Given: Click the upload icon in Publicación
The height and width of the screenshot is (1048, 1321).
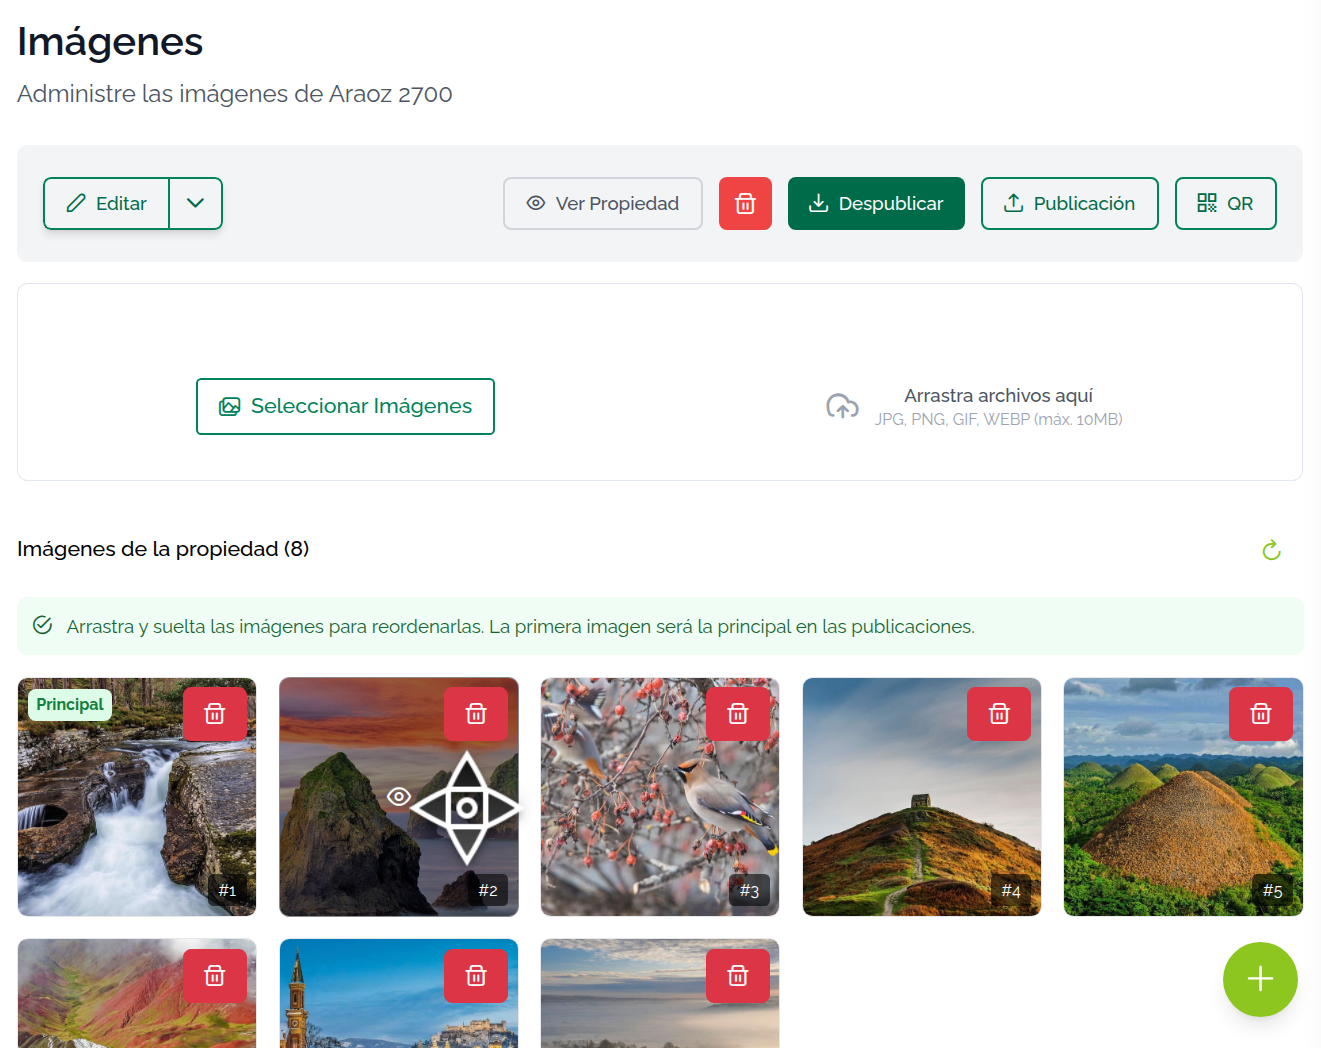Looking at the screenshot, I should coord(1013,203).
